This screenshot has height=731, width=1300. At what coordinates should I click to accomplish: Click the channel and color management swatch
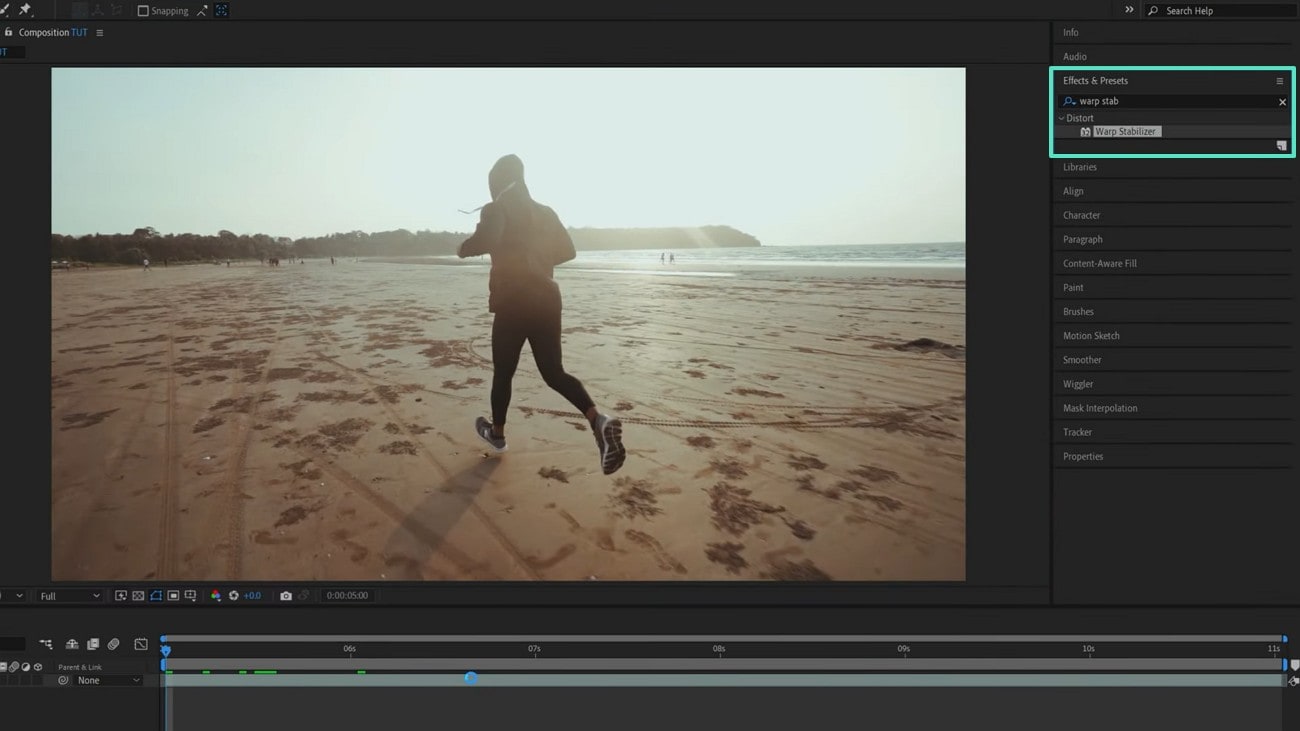point(216,595)
